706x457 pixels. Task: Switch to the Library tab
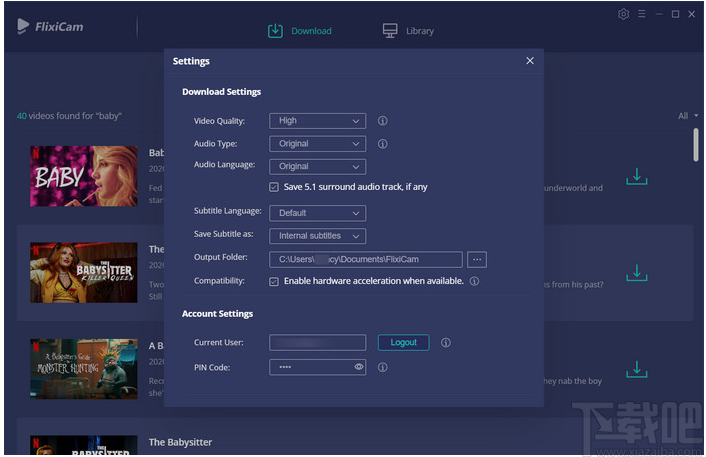point(408,31)
